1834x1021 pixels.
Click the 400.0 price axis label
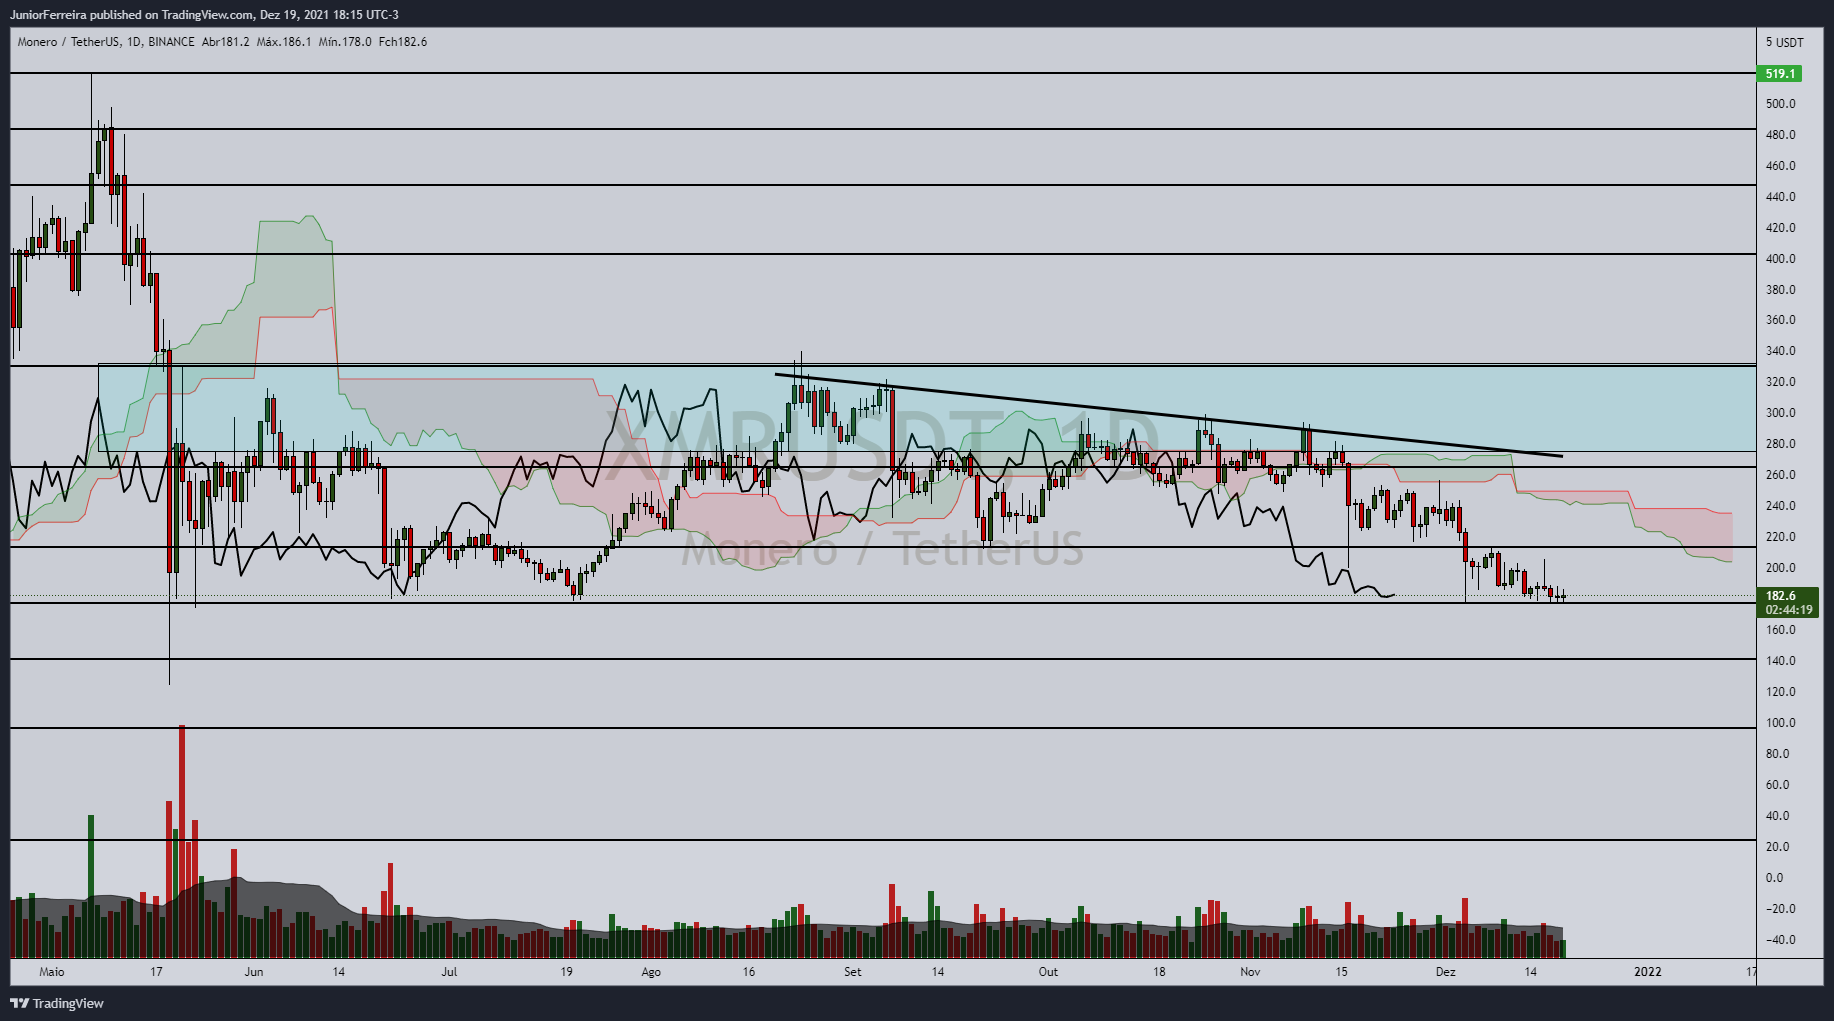pos(1780,259)
